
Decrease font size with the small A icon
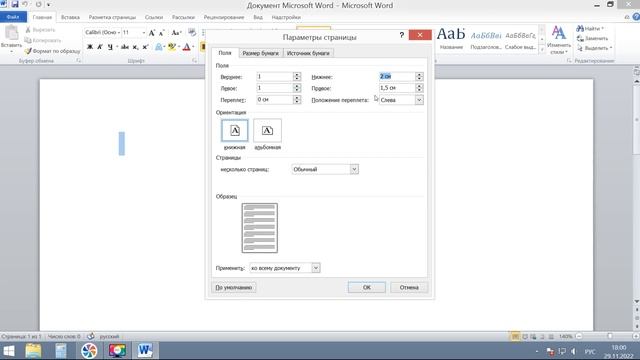[161, 33]
